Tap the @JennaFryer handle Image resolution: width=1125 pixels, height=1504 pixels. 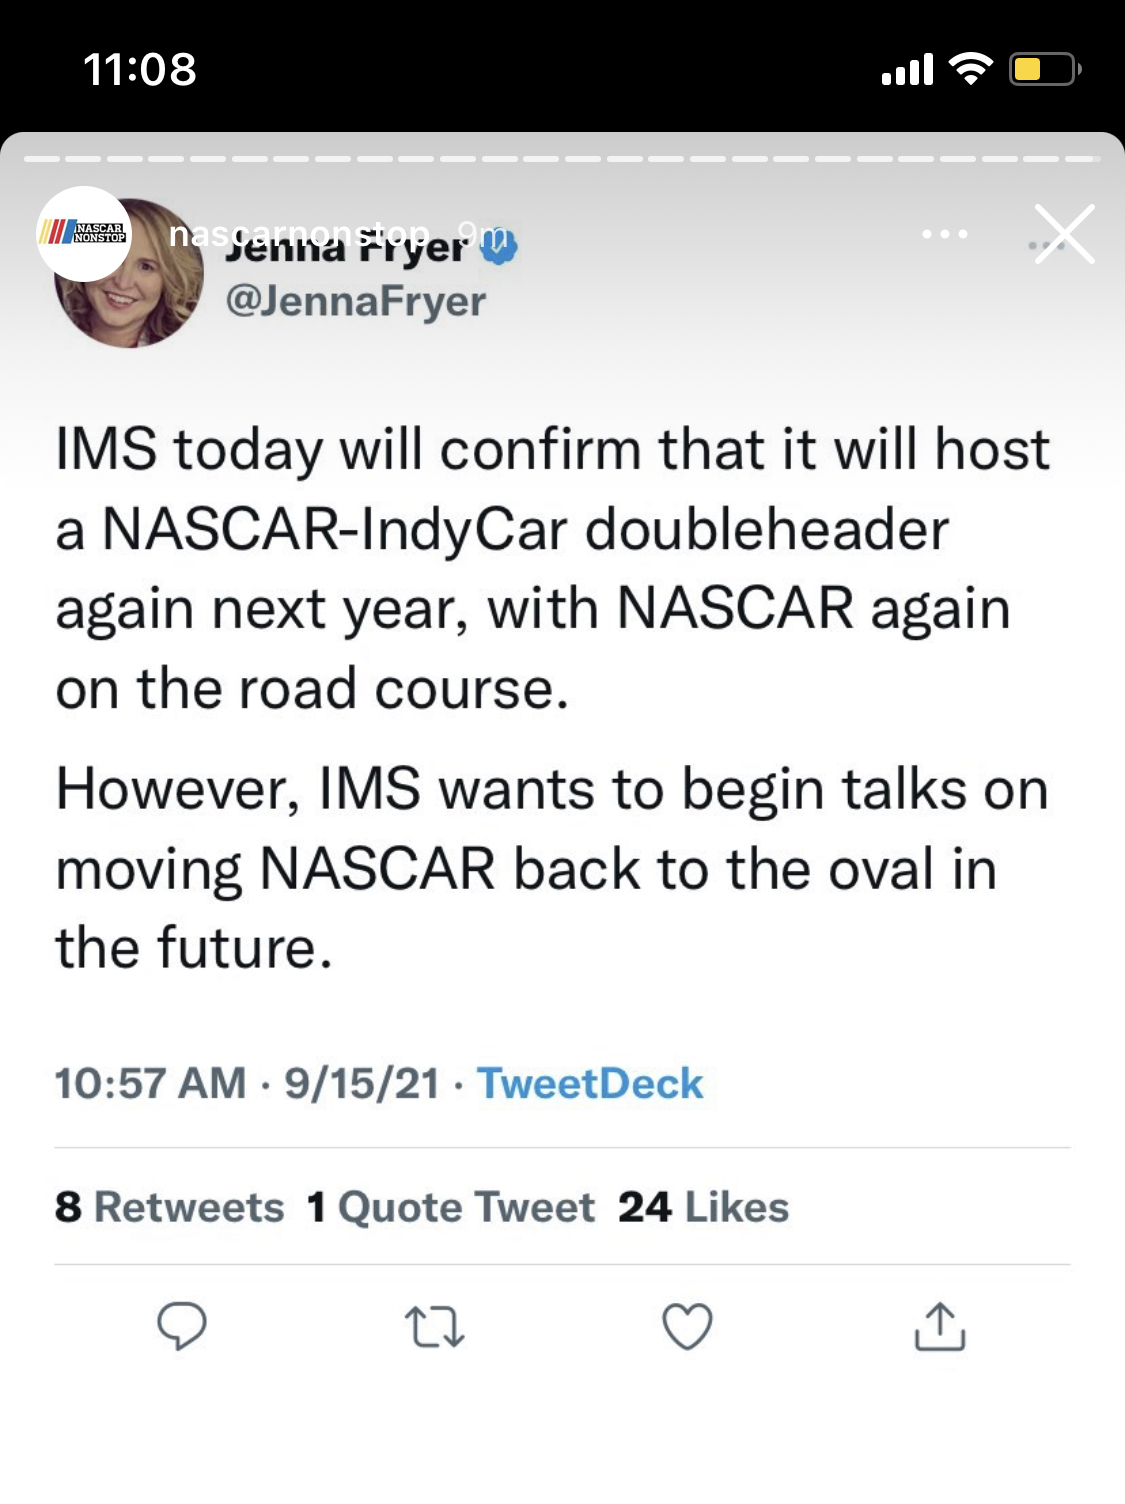[x=356, y=301]
